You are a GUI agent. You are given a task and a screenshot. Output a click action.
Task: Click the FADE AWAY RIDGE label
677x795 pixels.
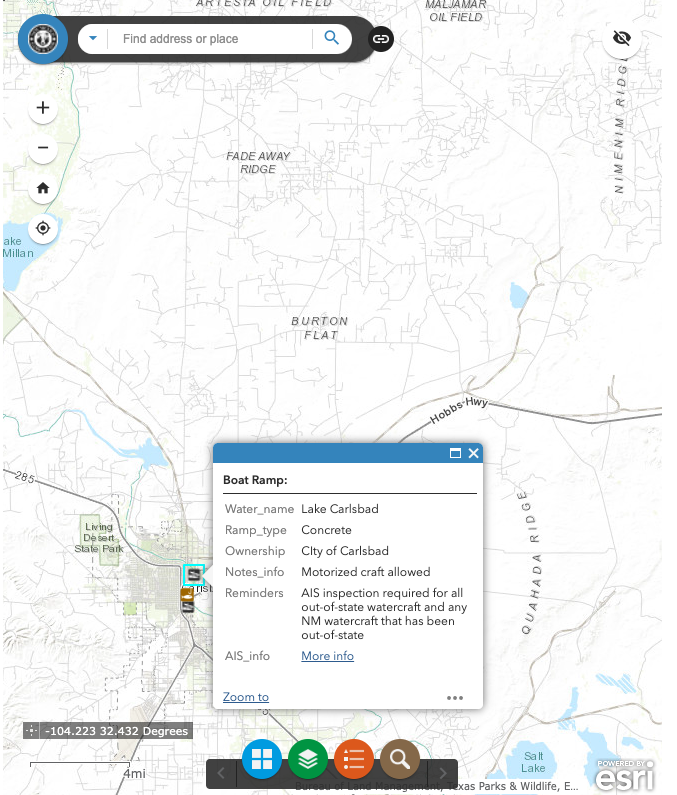(x=258, y=162)
